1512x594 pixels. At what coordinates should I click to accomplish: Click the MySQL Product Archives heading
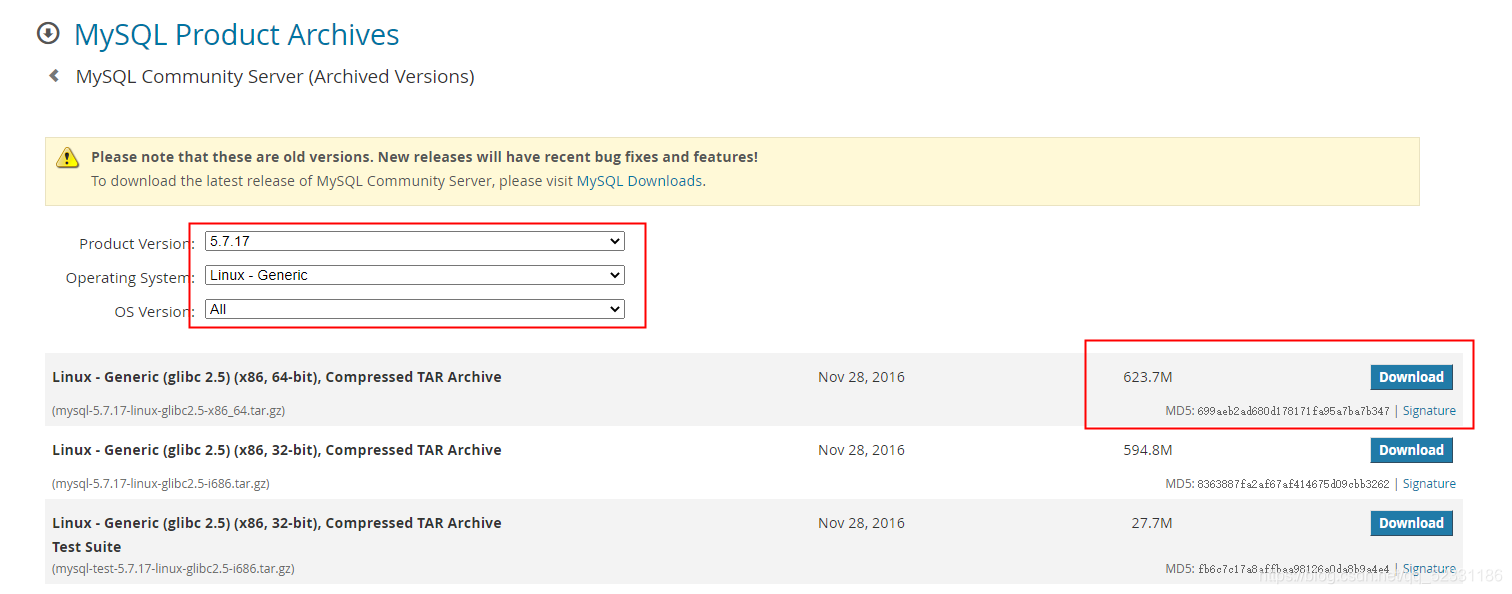[x=236, y=34]
